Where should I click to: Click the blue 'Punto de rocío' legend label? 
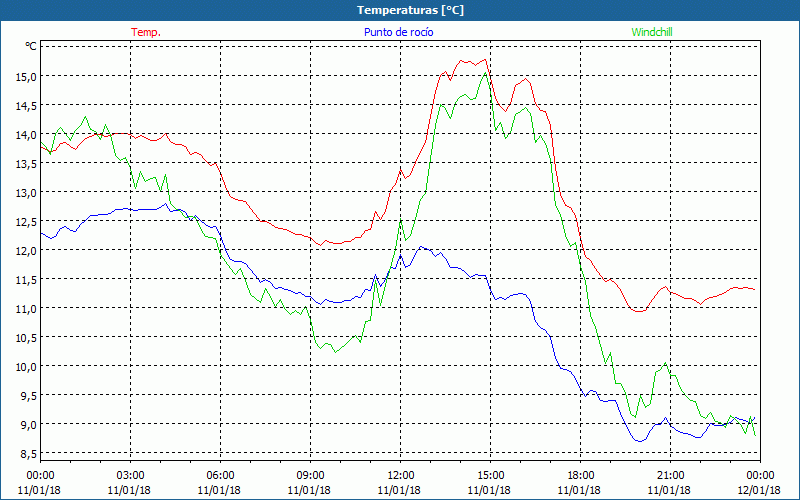click(x=398, y=32)
